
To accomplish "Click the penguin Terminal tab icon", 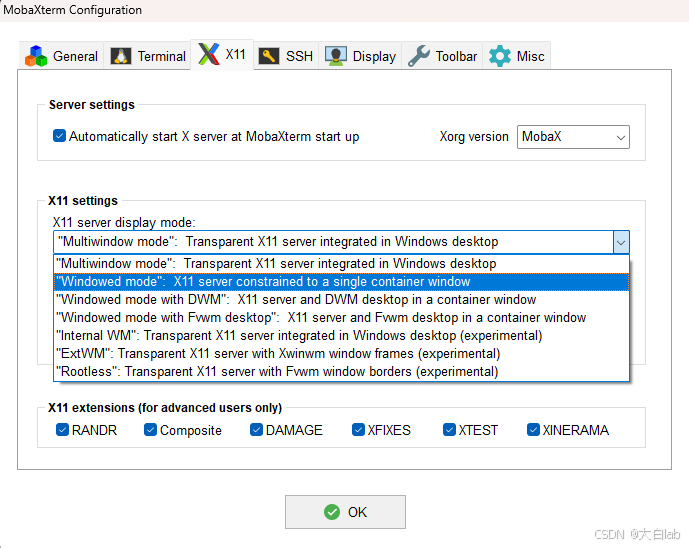I will pyautogui.click(x=121, y=56).
